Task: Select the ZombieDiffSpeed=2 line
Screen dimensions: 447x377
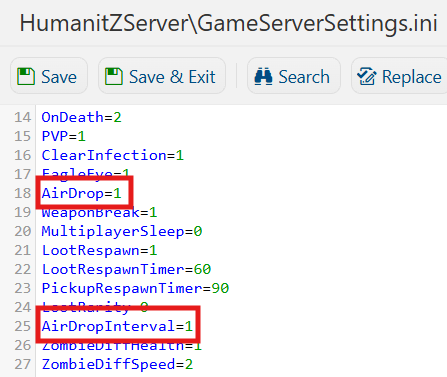Action: click(x=117, y=364)
